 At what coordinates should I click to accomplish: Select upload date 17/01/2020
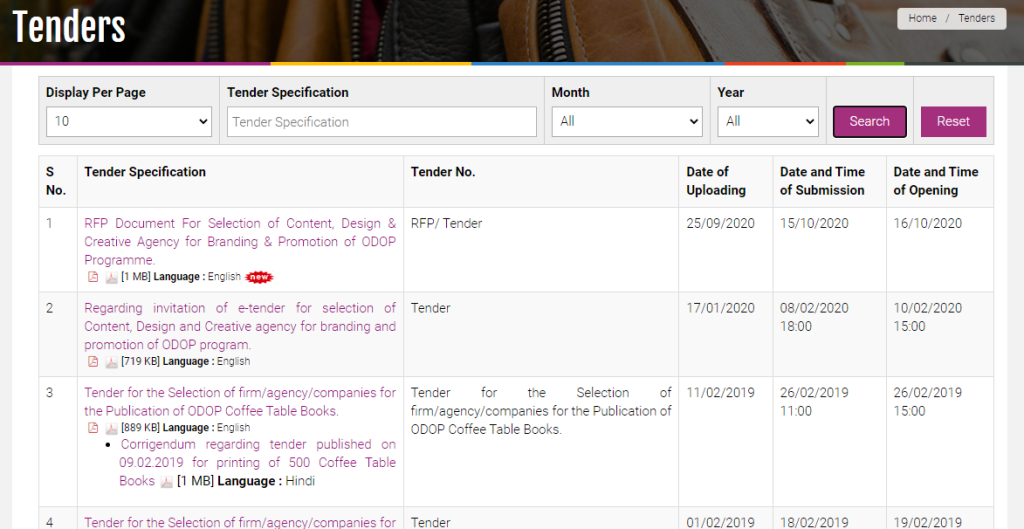pos(720,308)
